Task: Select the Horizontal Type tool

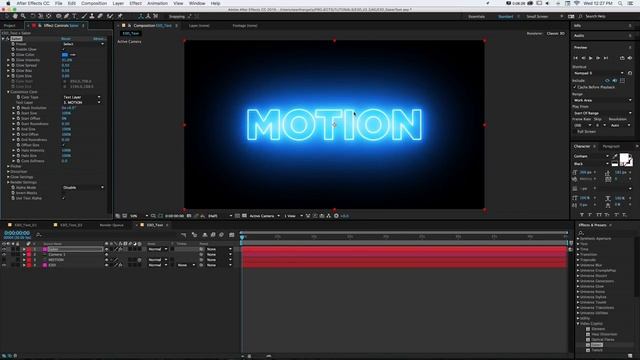Action: point(74,16)
